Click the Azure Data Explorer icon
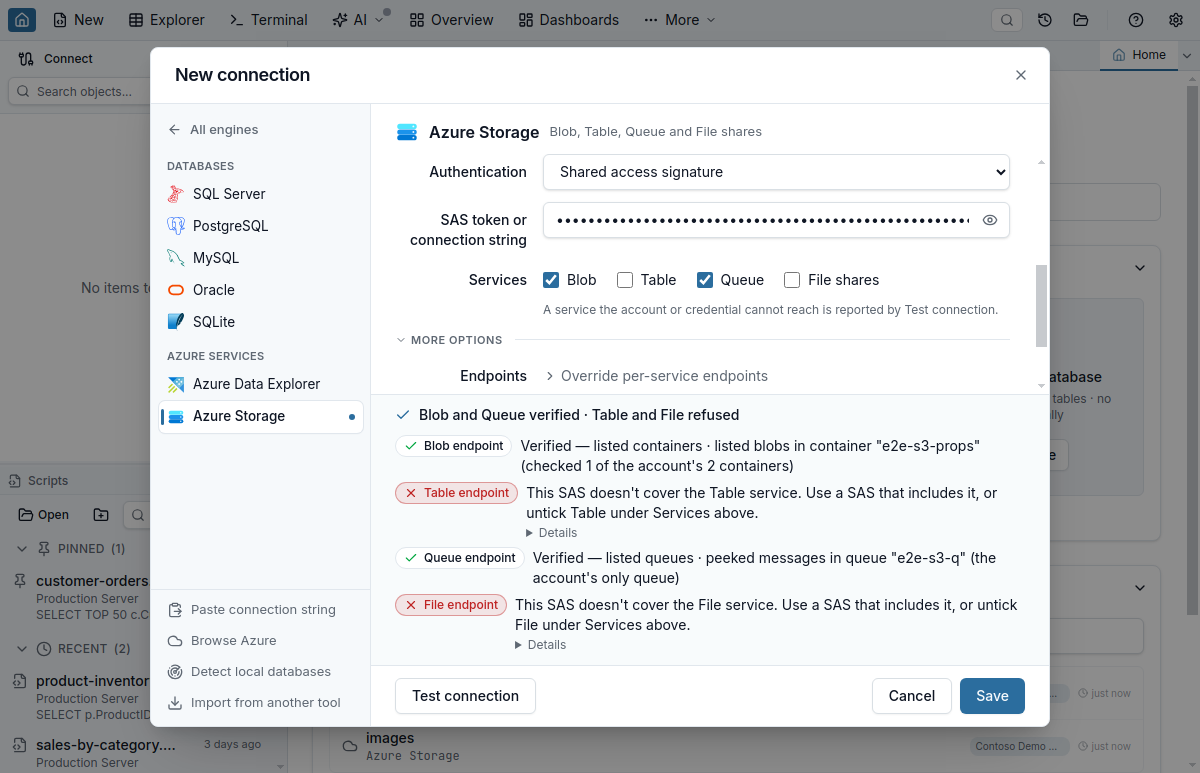The image size is (1200, 773). pyautogui.click(x=176, y=384)
